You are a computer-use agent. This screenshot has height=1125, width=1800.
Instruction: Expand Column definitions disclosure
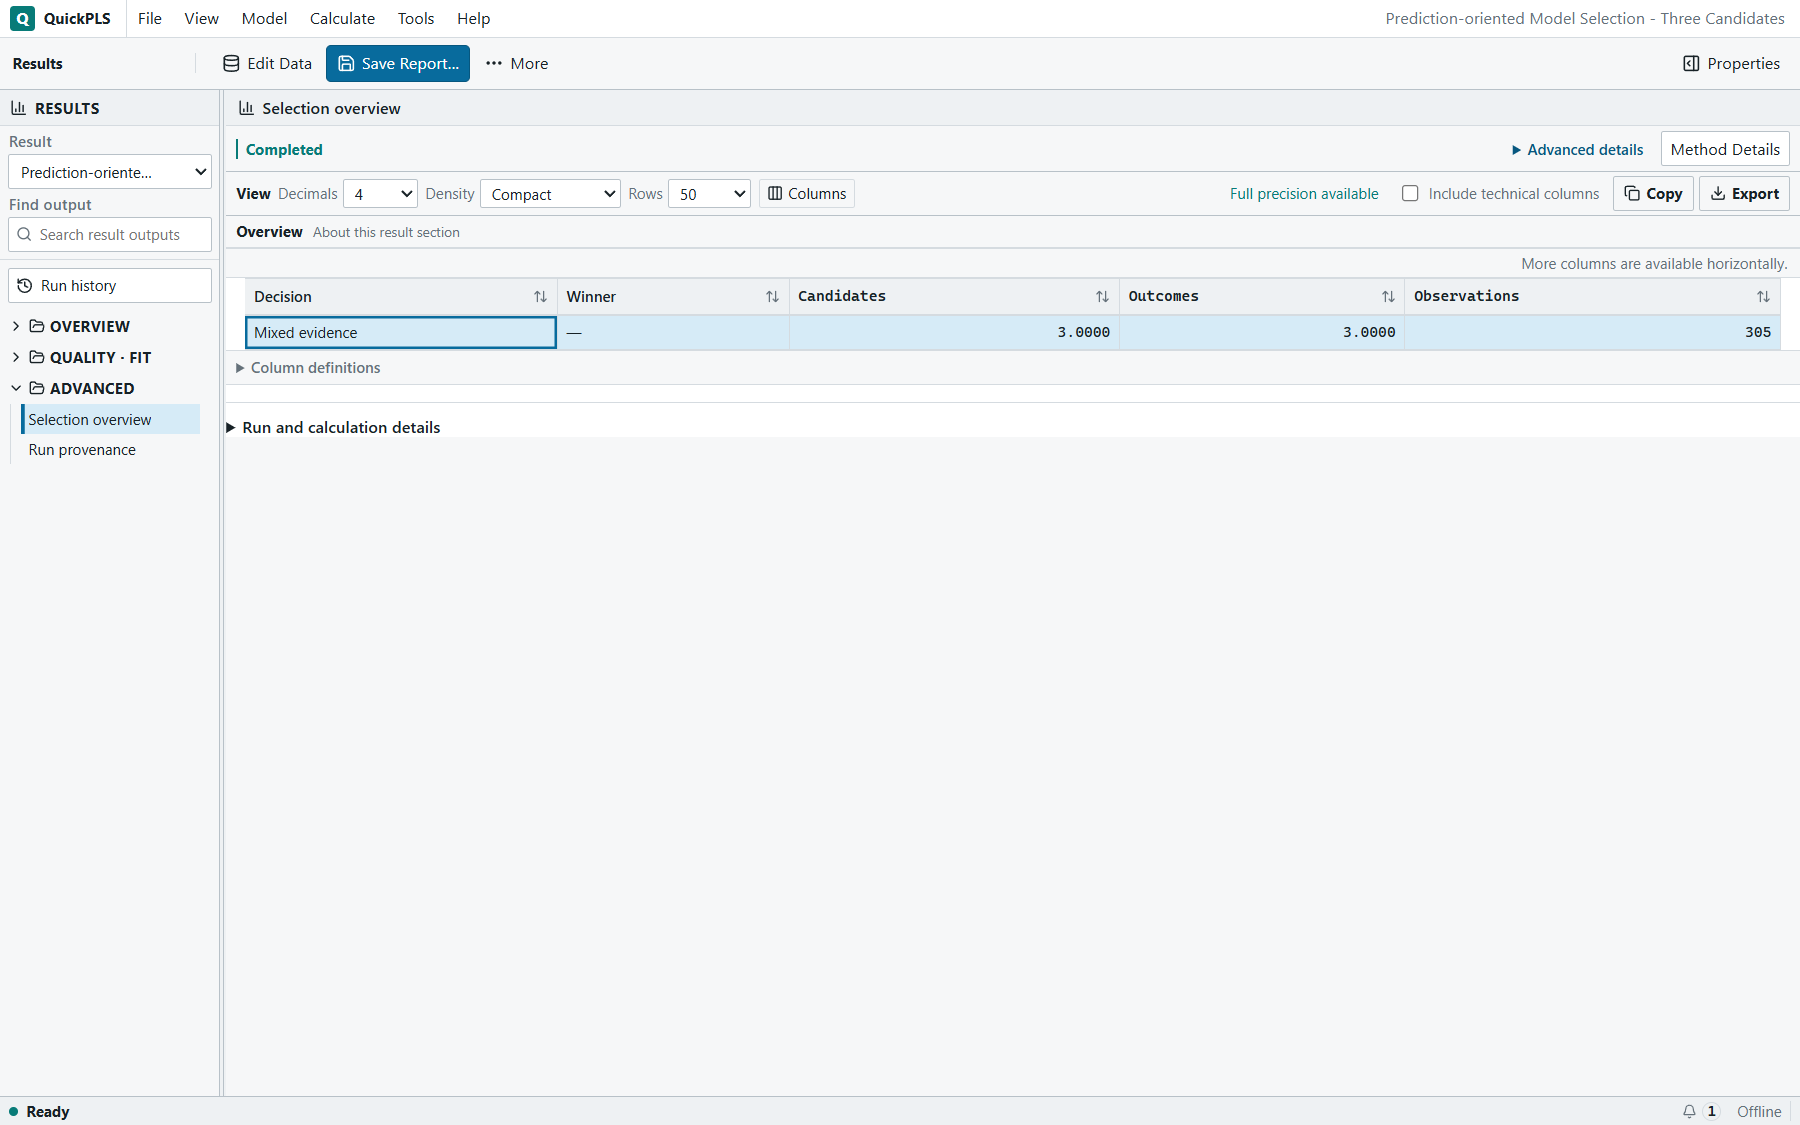308,368
